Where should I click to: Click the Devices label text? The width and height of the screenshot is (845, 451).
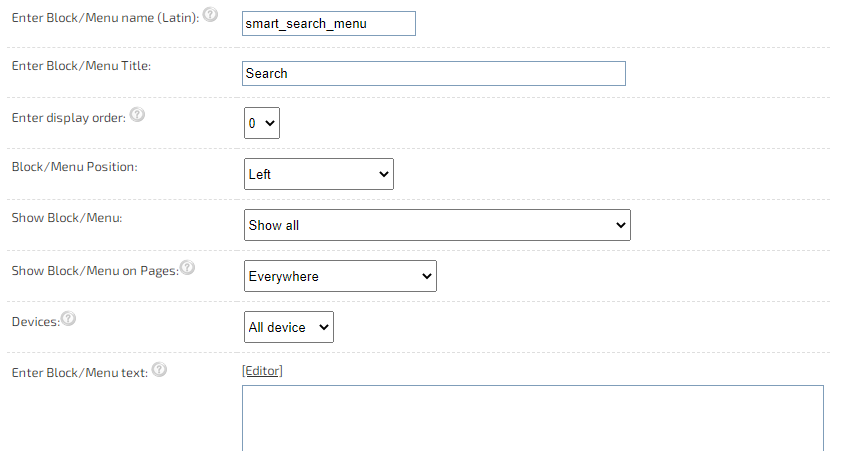pyautogui.click(x=36, y=322)
